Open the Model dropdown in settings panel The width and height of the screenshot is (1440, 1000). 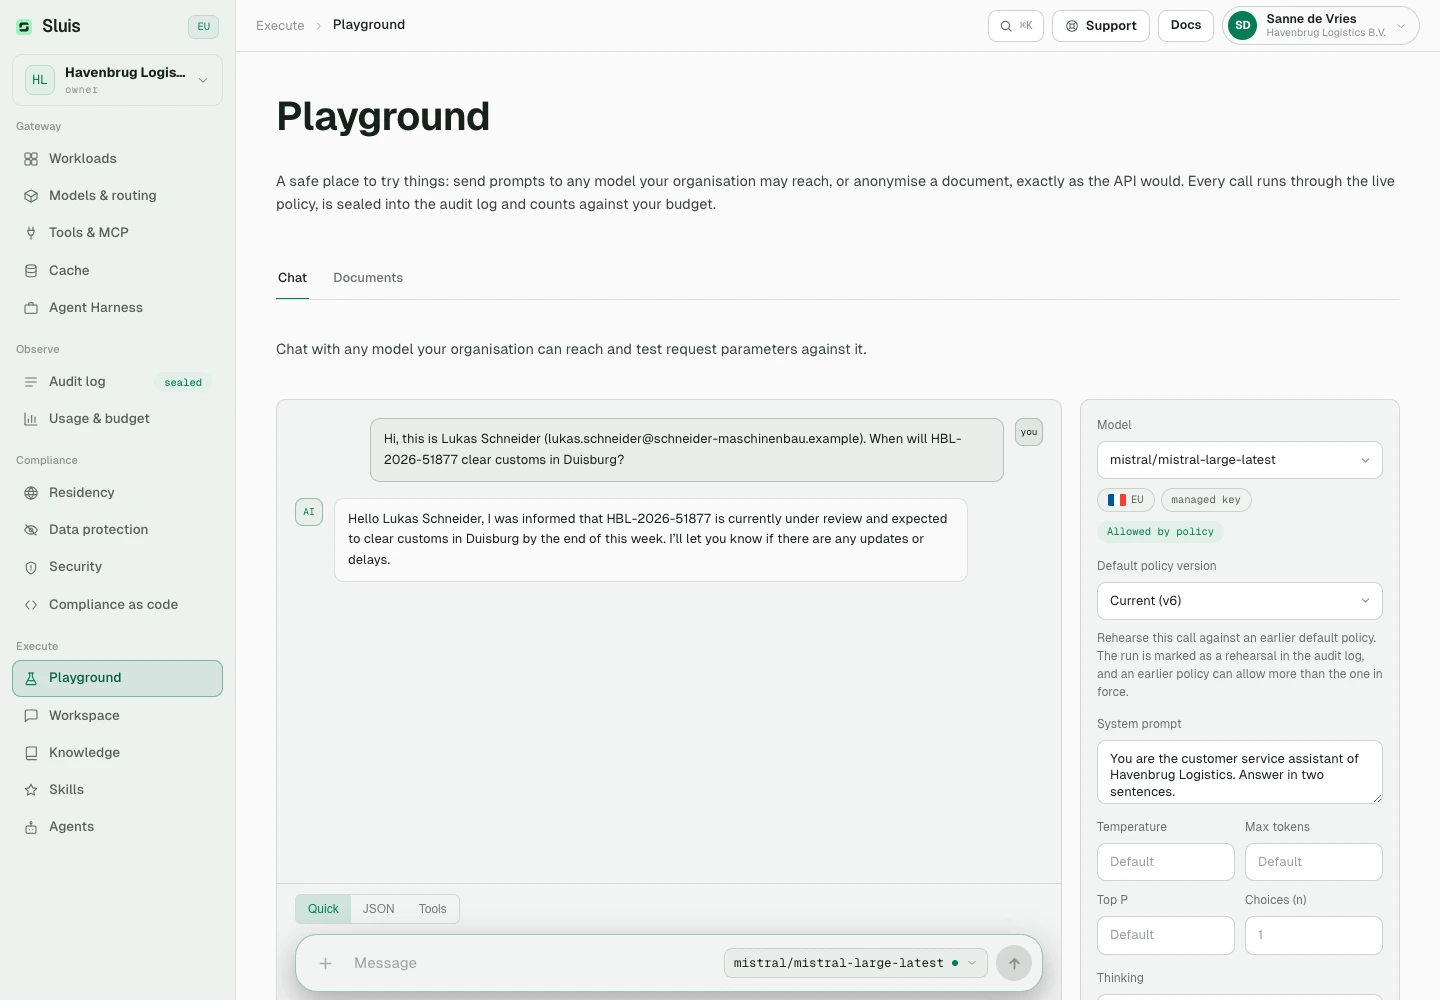1240,460
